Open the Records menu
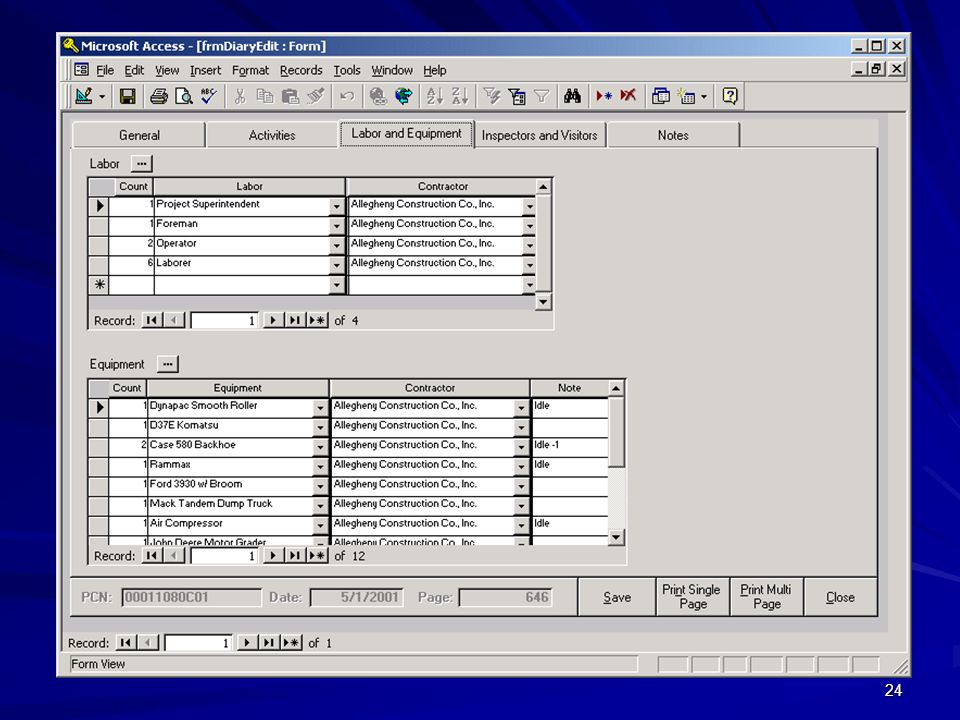 click(x=301, y=70)
